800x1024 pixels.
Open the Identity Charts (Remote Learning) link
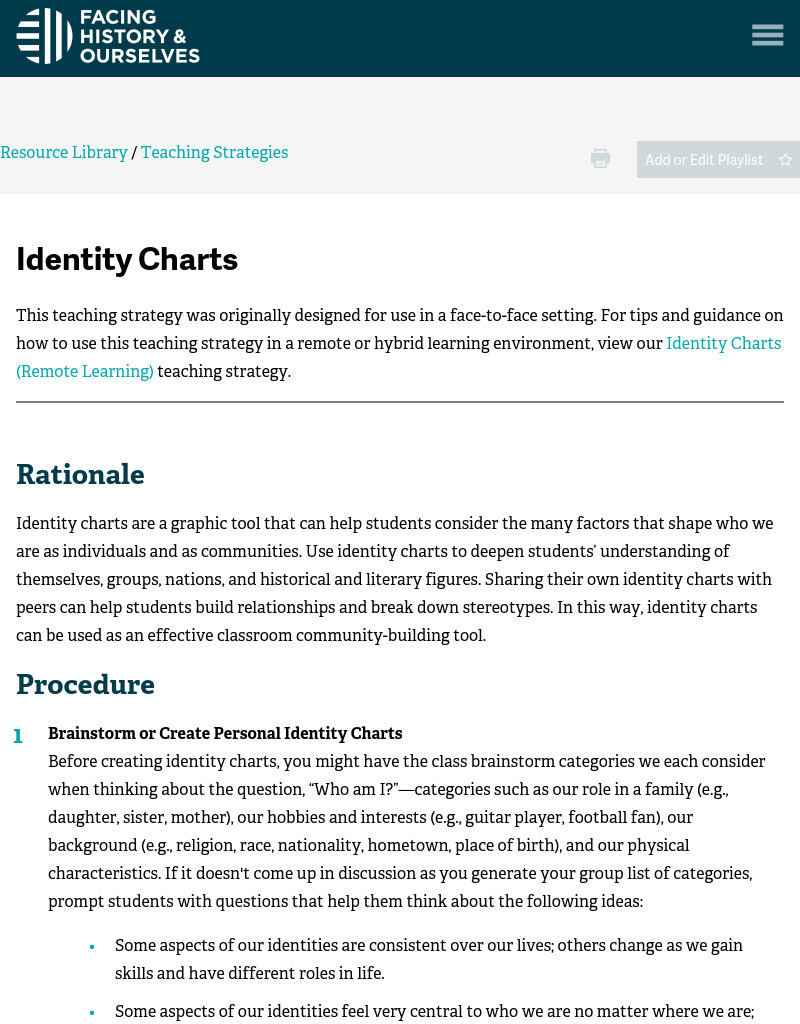pyautogui.click(x=723, y=343)
